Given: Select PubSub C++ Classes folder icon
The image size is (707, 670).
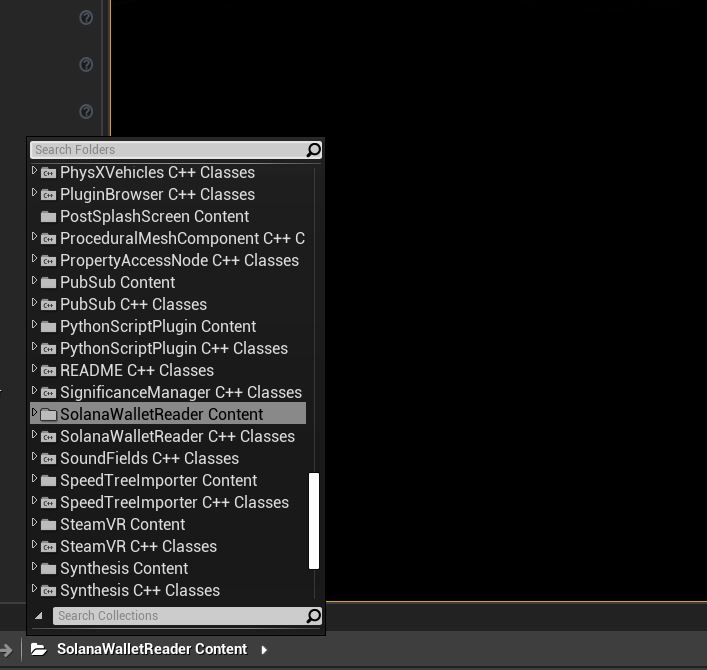Looking at the screenshot, I should [48, 305].
